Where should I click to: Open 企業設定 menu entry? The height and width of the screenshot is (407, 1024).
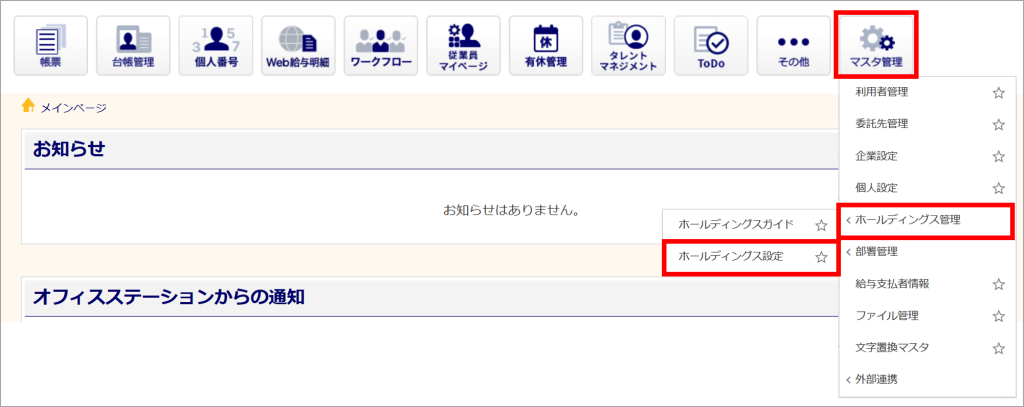876,156
